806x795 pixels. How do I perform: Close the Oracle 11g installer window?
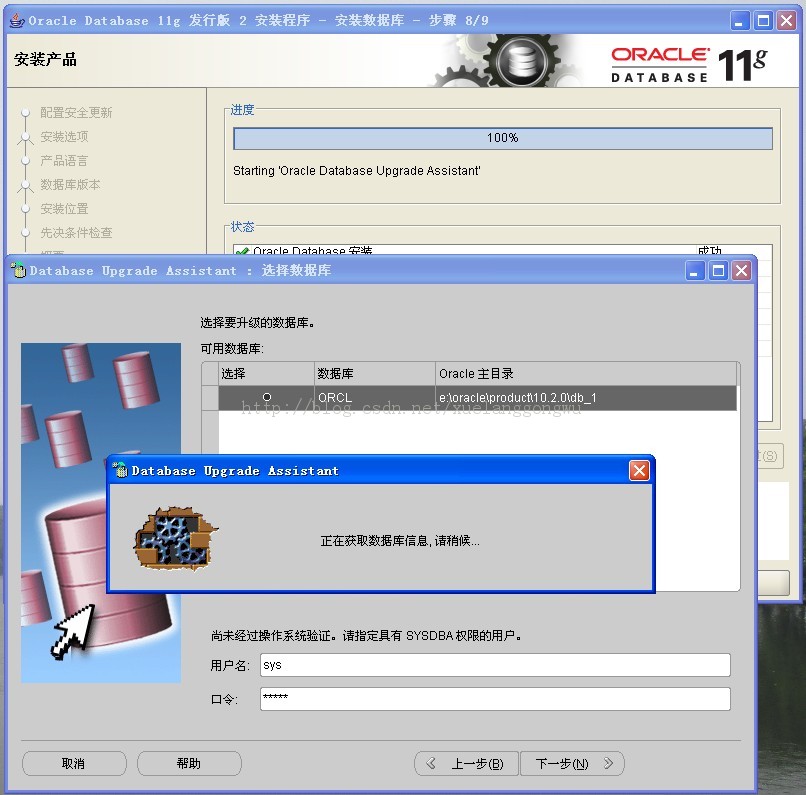786,21
